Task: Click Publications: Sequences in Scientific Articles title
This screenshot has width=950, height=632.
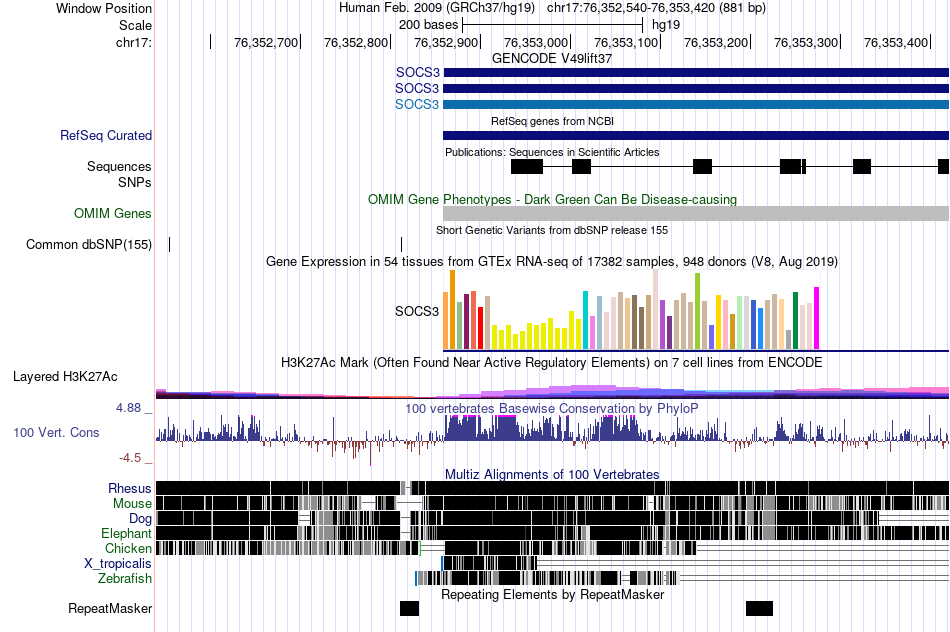Action: coord(552,152)
